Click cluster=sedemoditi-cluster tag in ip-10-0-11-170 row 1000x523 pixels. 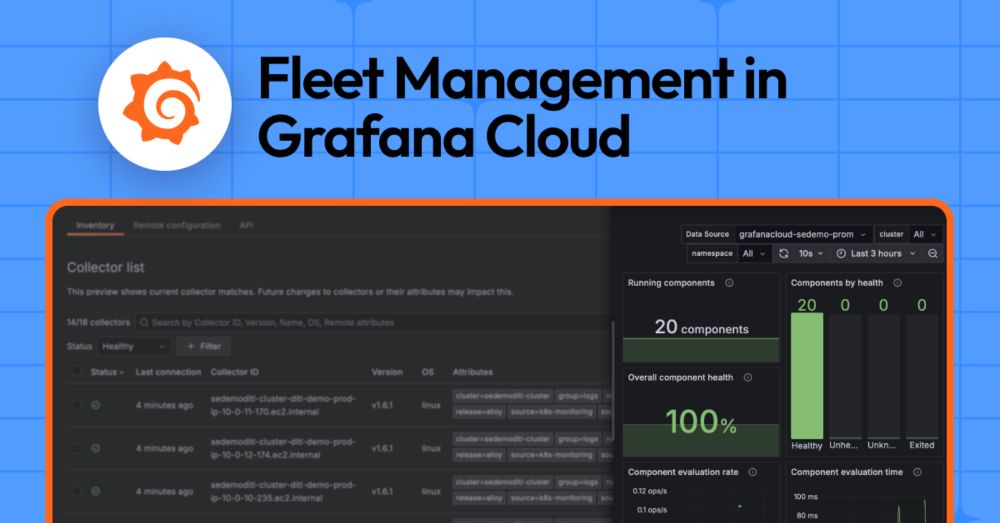click(503, 396)
